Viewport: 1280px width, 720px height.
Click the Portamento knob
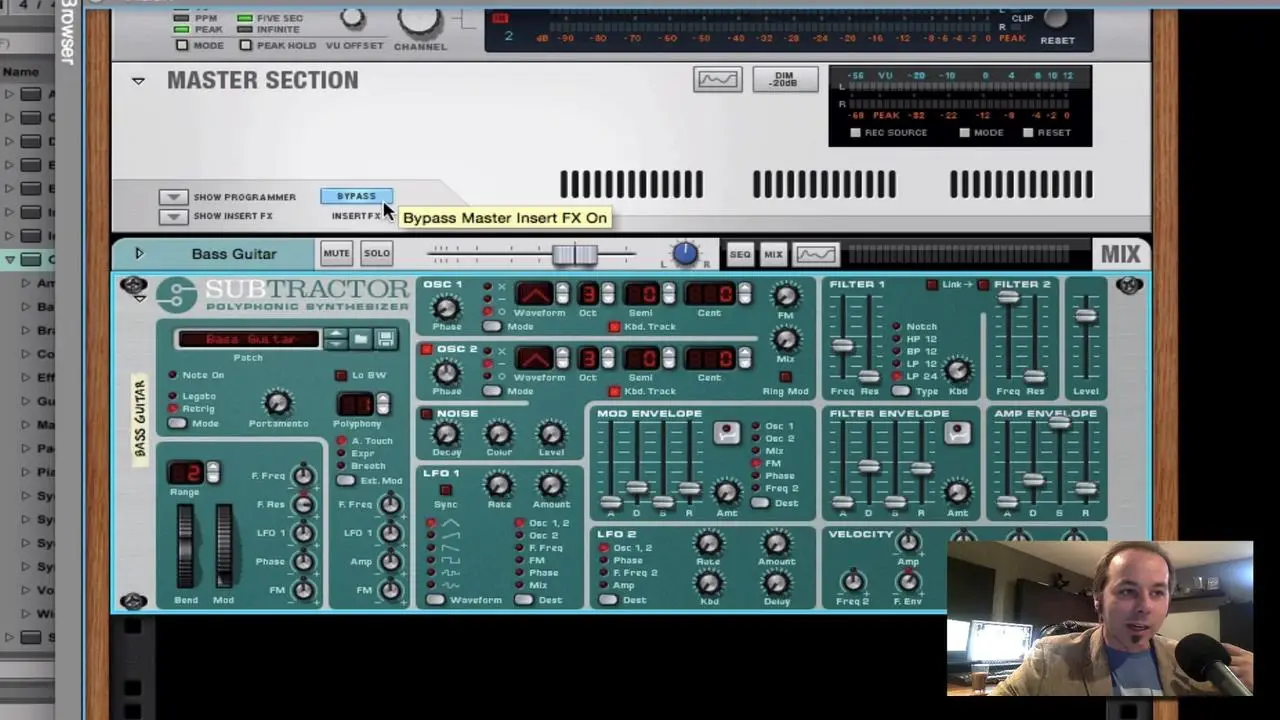click(277, 403)
